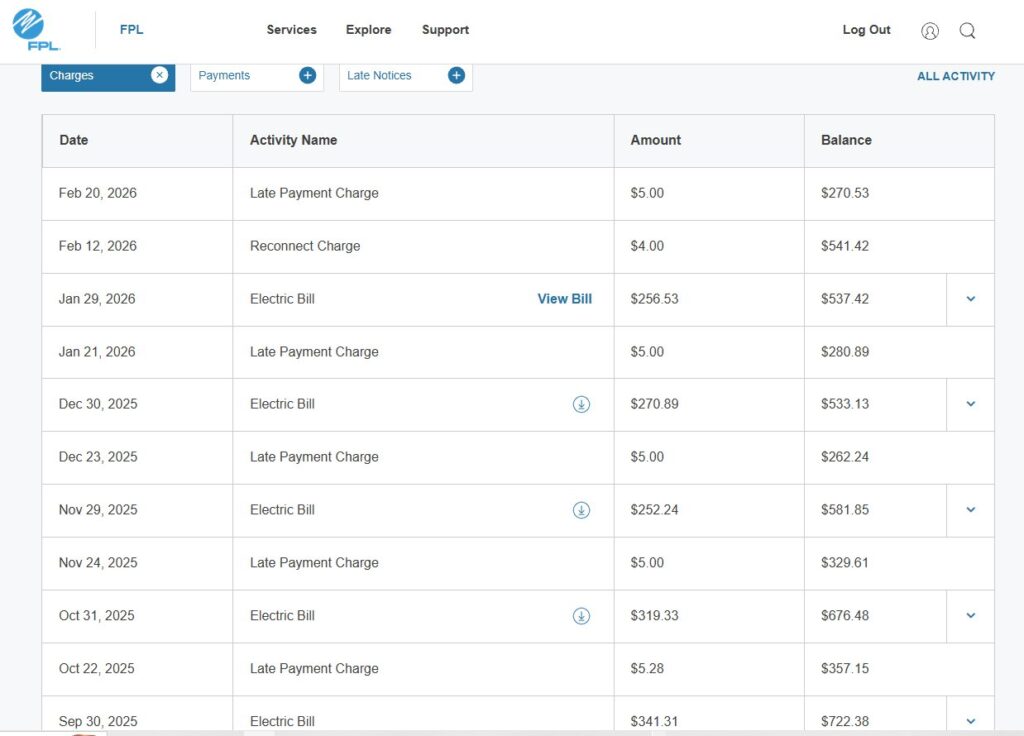Screen dimensions: 1024x736
Task: Add the Payments filter
Action: 307,75
